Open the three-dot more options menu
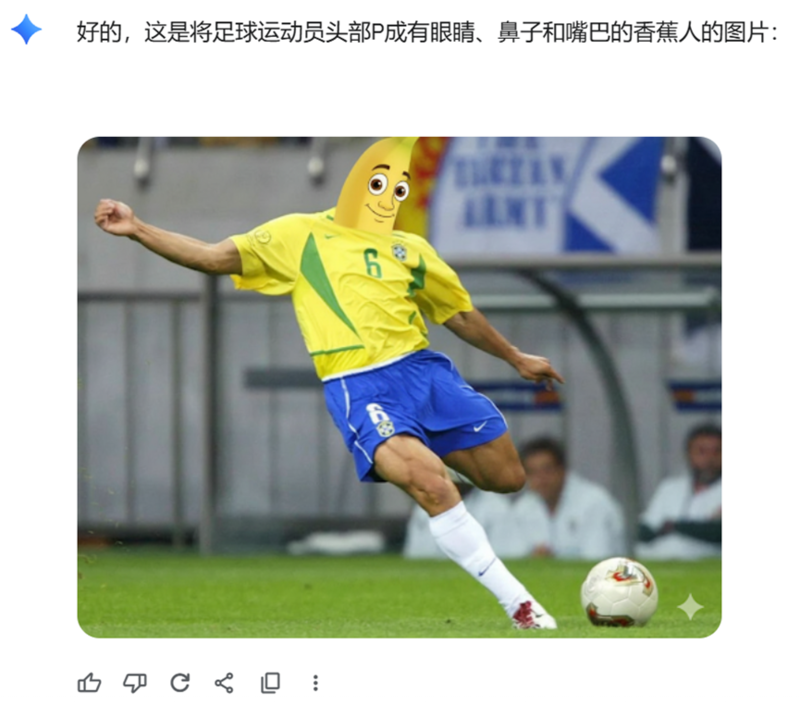Image resolution: width=800 pixels, height=707 pixels. [315, 683]
